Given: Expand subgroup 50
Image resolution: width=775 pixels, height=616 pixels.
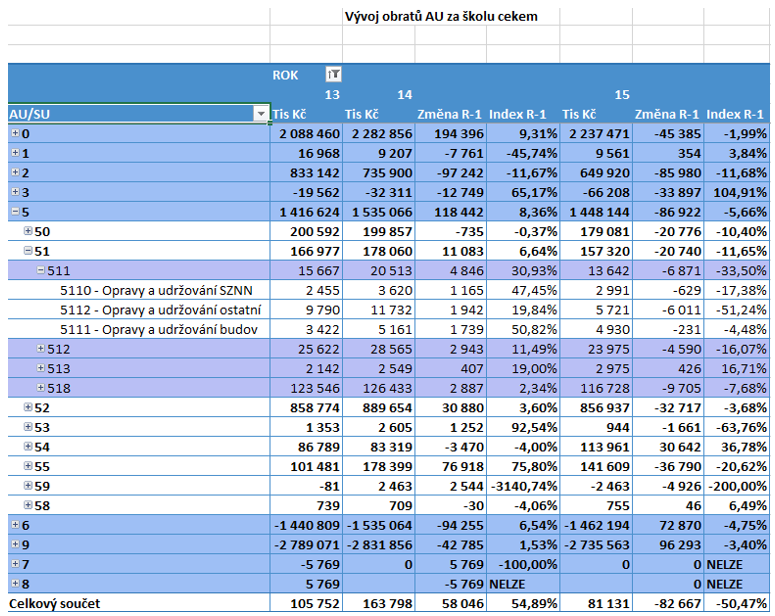Looking at the screenshot, I should (x=28, y=231).
